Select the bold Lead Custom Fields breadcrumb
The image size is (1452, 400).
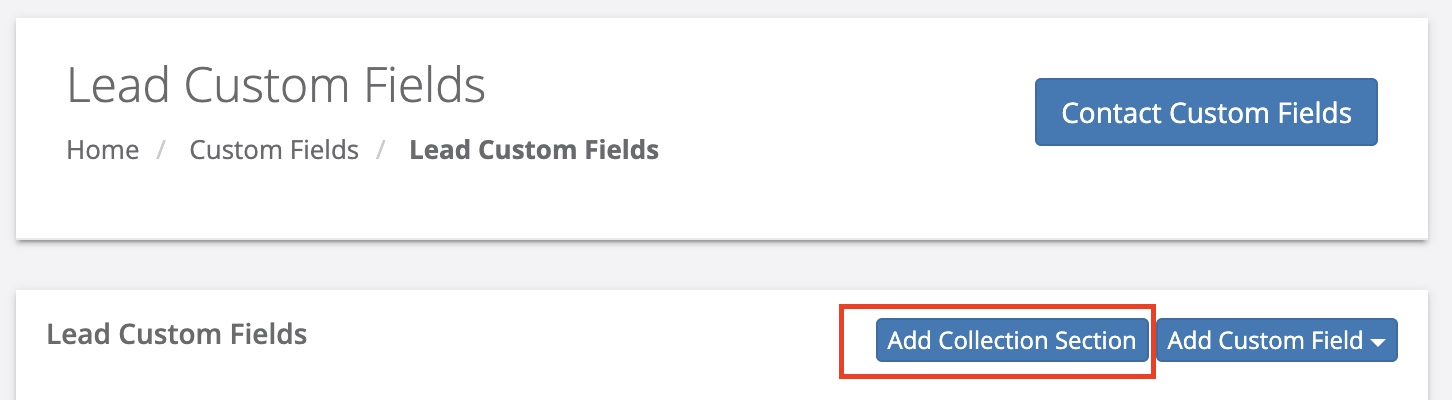534,150
